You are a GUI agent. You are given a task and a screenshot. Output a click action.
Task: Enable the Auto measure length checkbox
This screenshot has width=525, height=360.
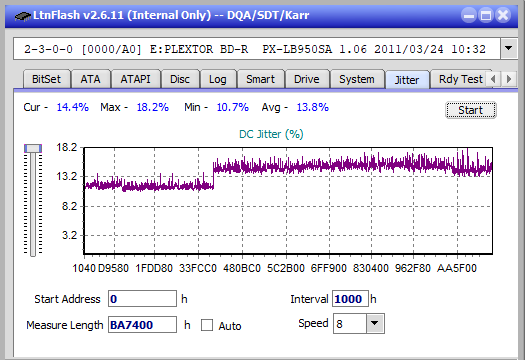(x=207, y=325)
